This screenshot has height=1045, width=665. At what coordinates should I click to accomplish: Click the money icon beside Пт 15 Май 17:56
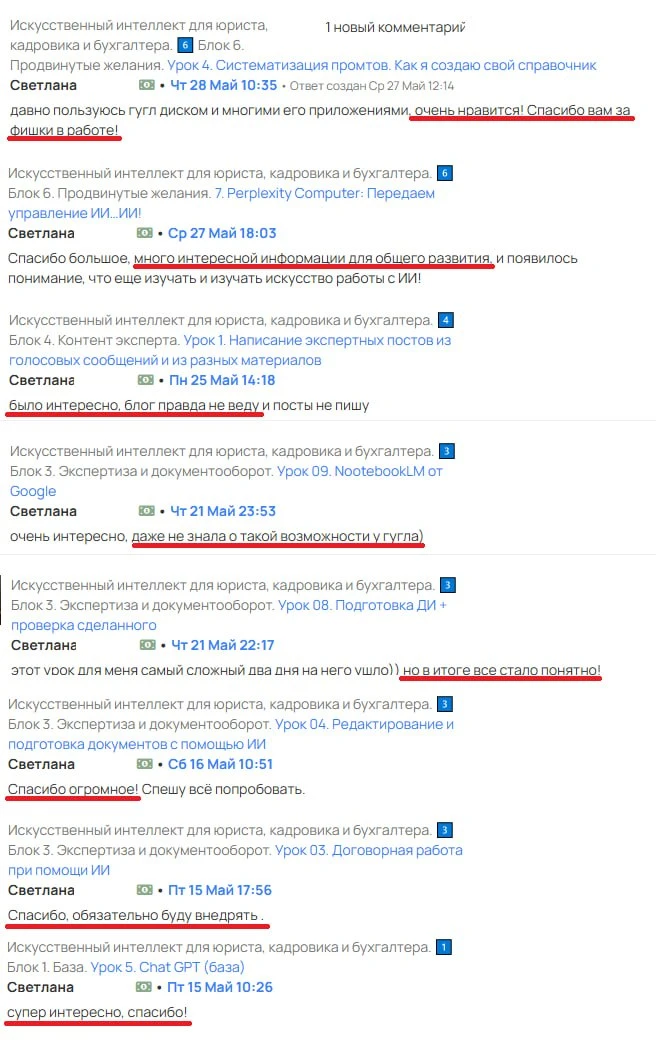point(145,890)
